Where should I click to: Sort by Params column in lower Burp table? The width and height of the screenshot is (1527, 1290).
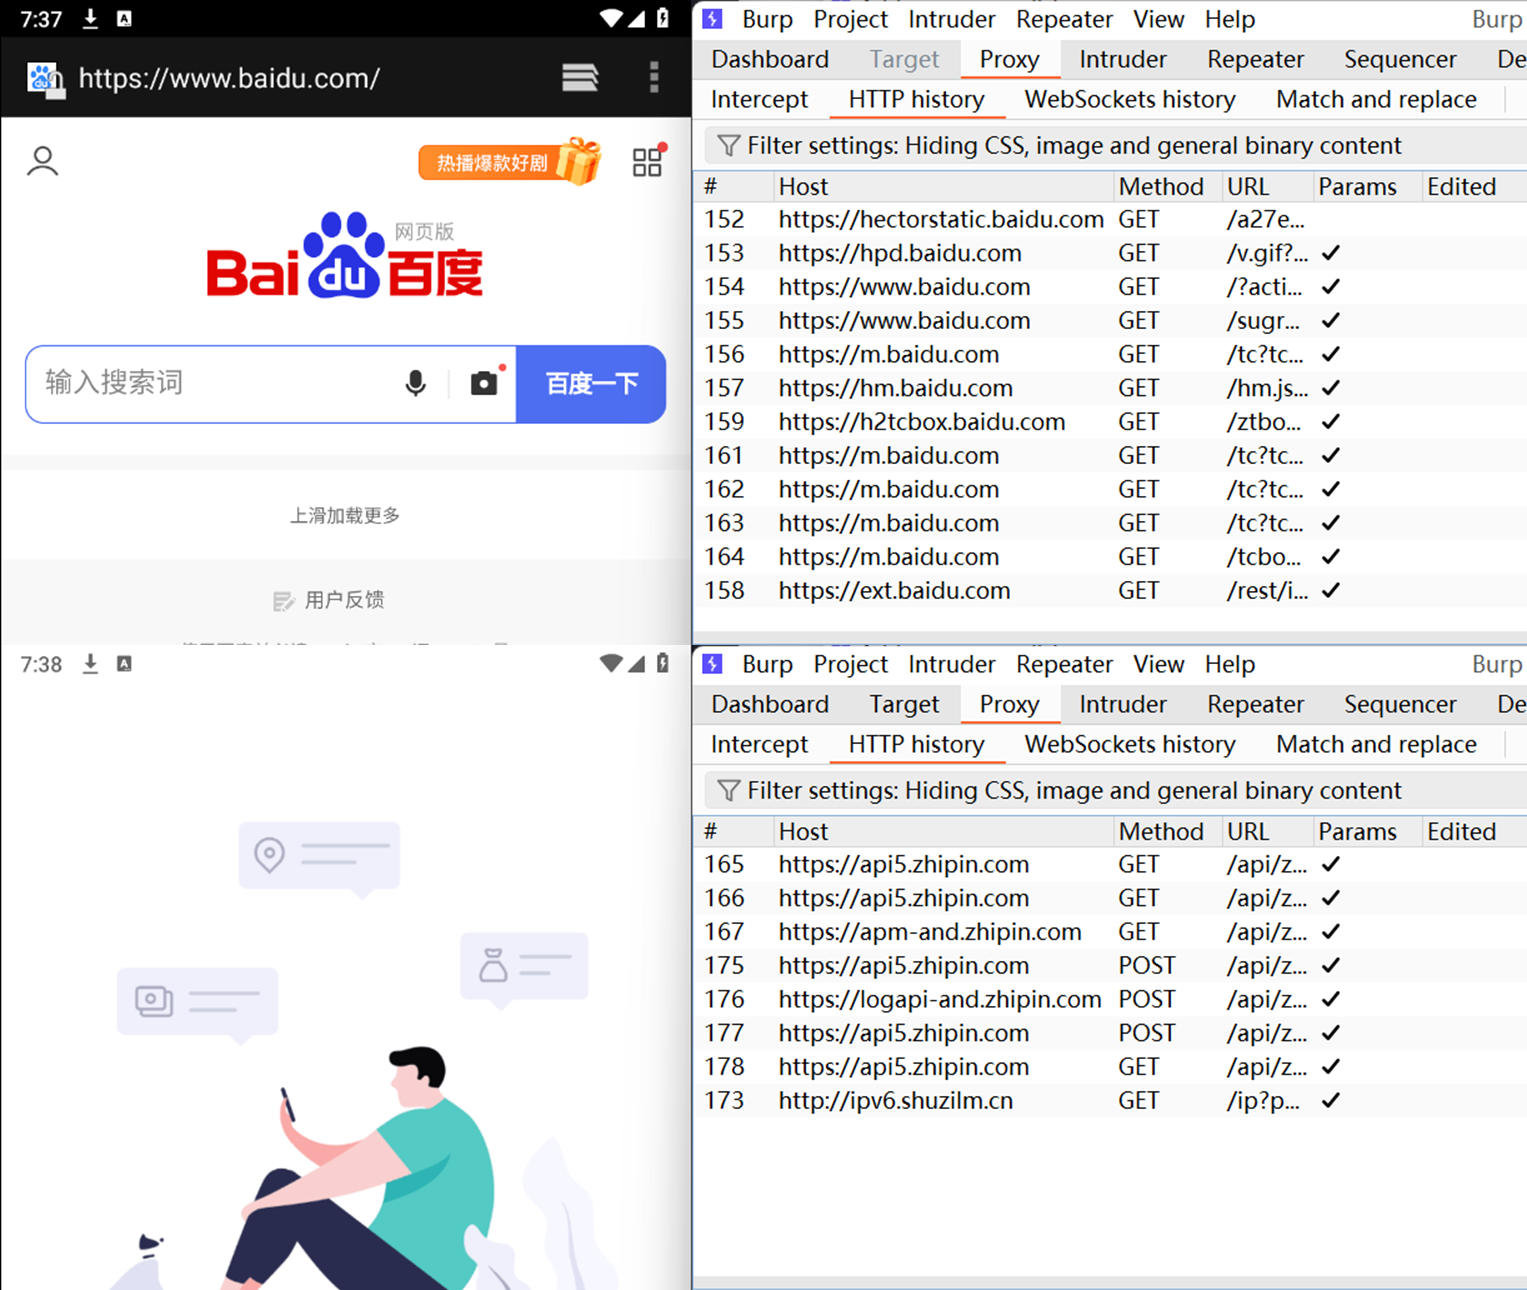(1367, 832)
